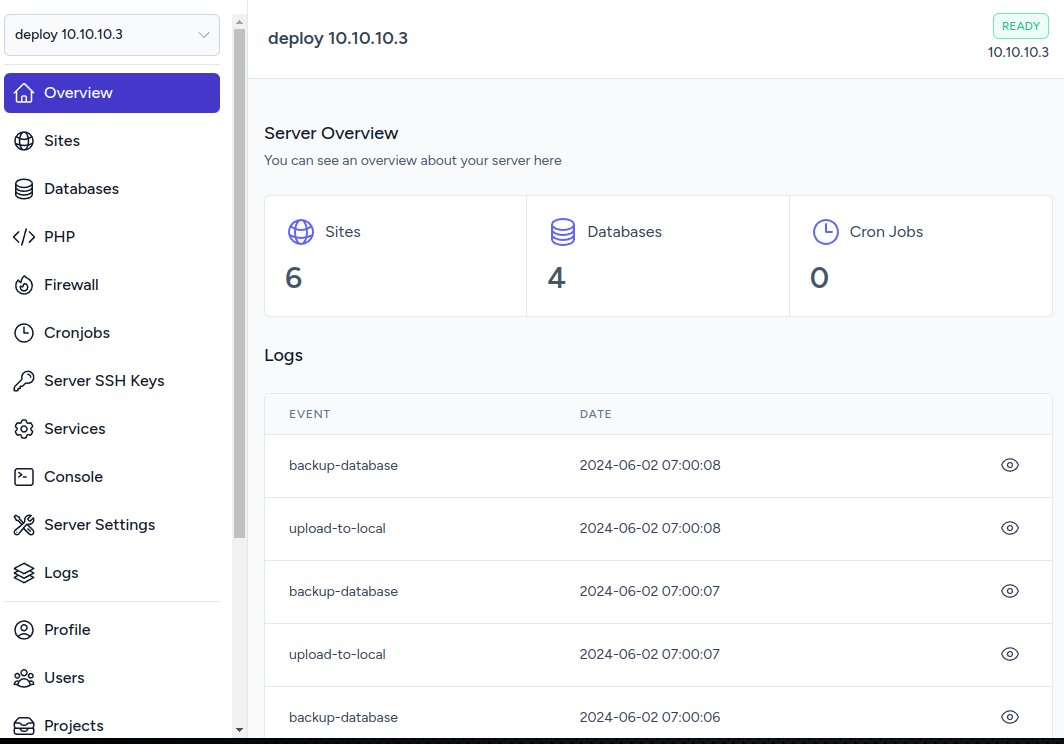Click the PHP code brackets icon
This screenshot has width=1064, height=744.
tap(24, 237)
